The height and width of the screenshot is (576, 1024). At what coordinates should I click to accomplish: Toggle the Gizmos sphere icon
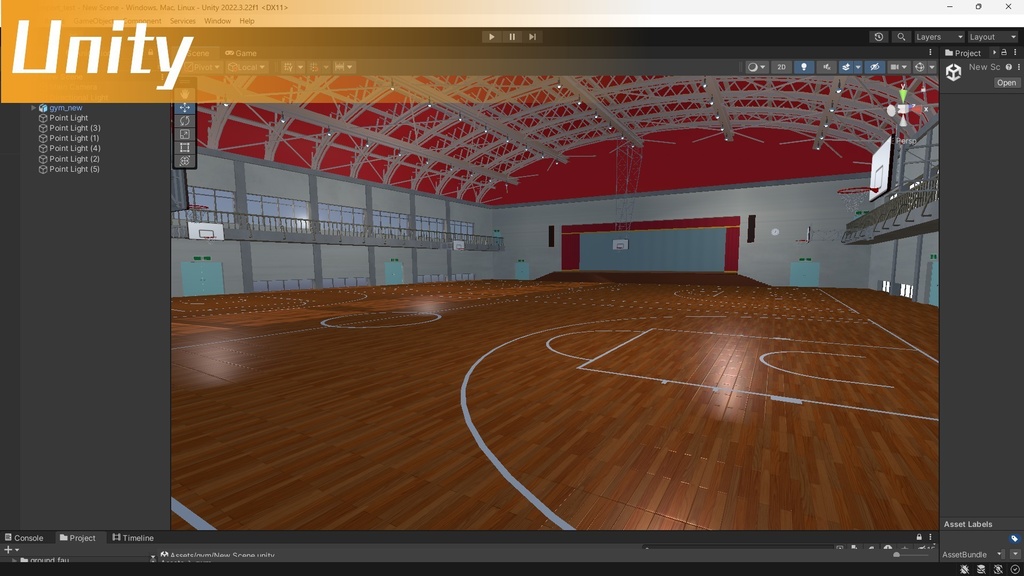pyautogui.click(x=920, y=67)
